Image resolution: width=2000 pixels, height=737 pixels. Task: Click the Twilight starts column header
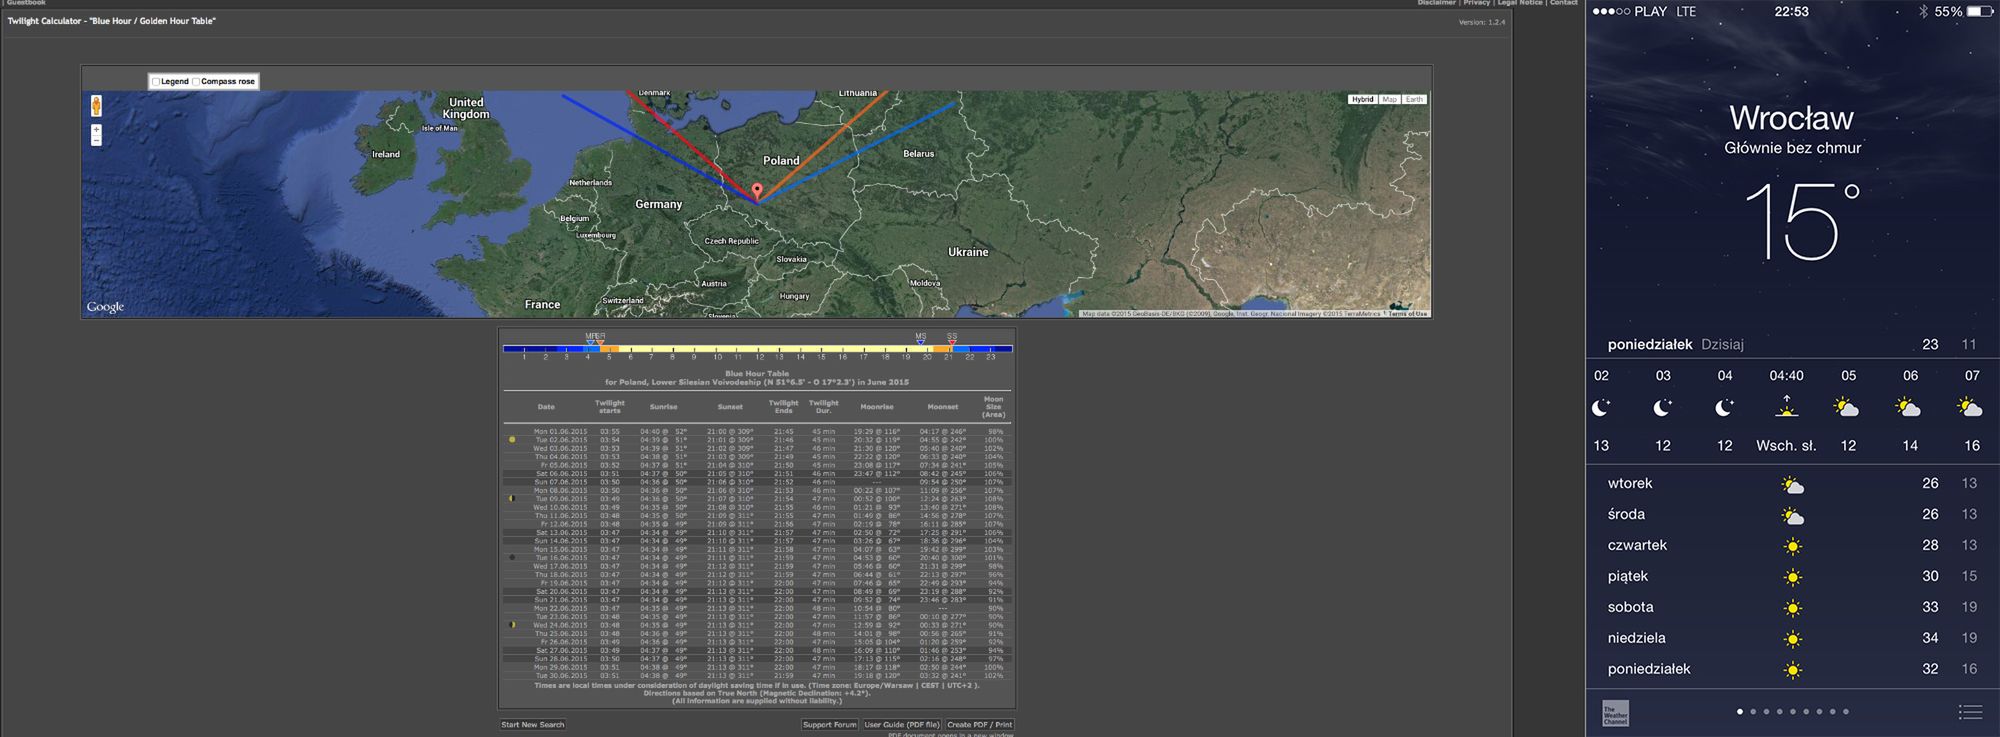coord(610,407)
